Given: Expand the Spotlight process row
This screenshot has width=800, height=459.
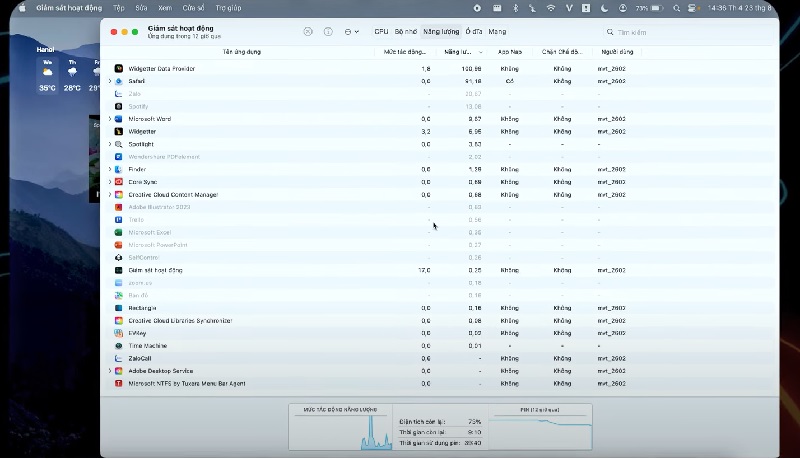Looking at the screenshot, I should tap(110, 144).
